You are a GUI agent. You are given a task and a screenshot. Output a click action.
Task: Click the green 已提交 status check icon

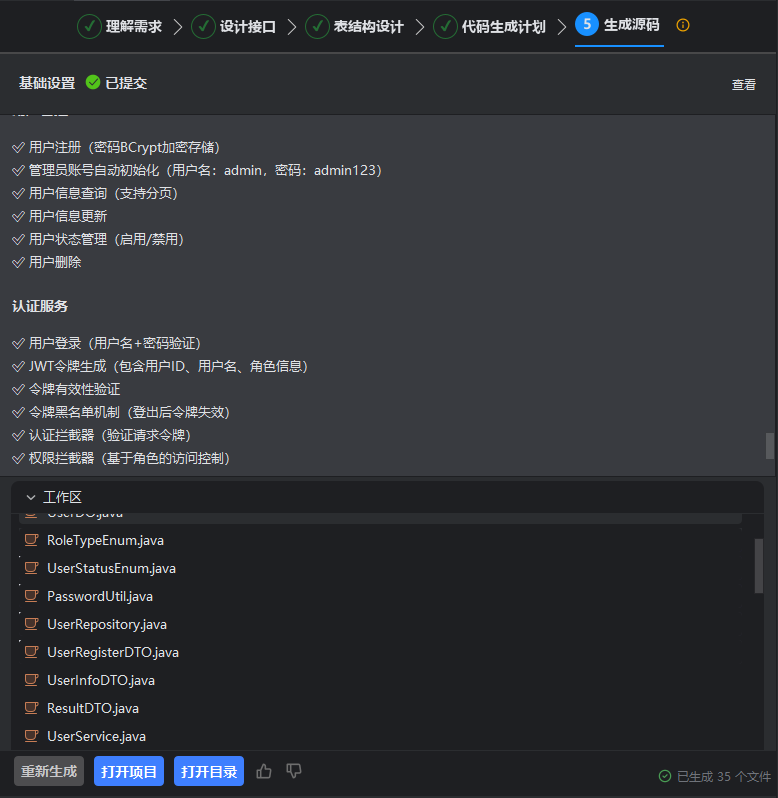(93, 83)
